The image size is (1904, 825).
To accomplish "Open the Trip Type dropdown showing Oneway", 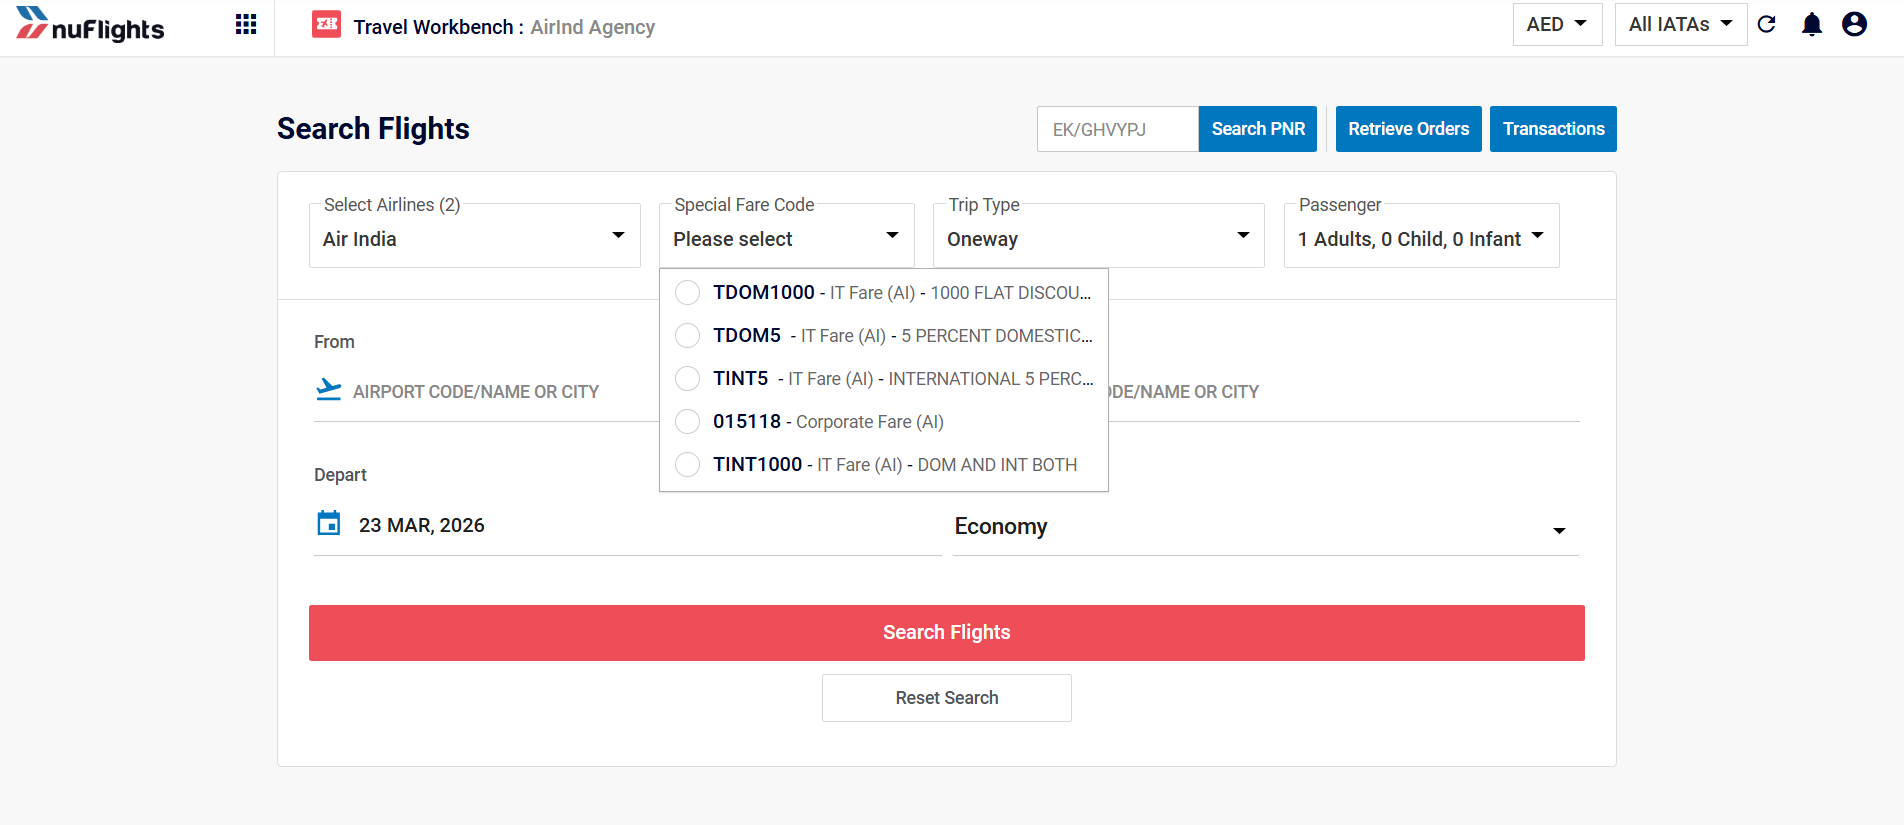I will (1098, 237).
